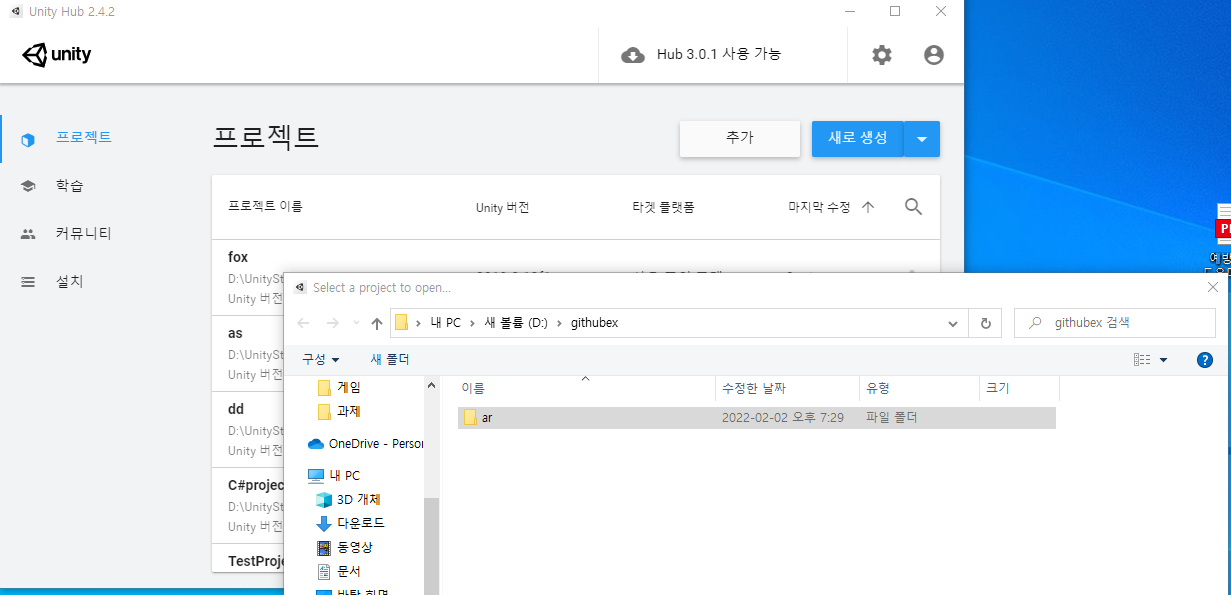Select the as project row
1231x595 pixels.
(248, 353)
